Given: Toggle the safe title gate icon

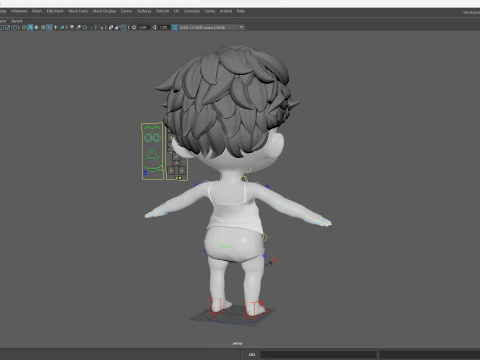Looking at the screenshot, I should pyautogui.click(x=14, y=27).
